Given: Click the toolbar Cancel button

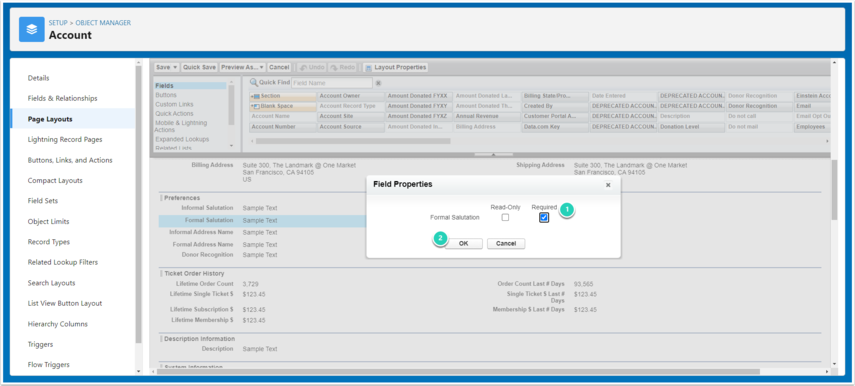Looking at the screenshot, I should [x=279, y=68].
